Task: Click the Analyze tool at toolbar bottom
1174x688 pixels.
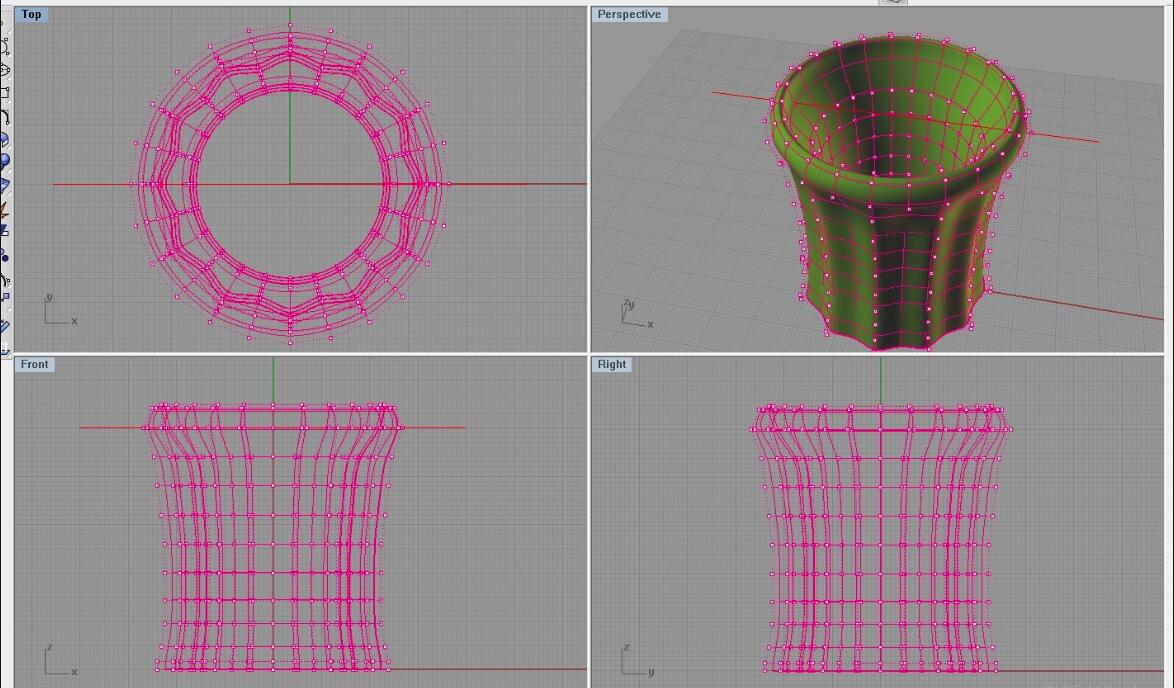Action: (4, 326)
